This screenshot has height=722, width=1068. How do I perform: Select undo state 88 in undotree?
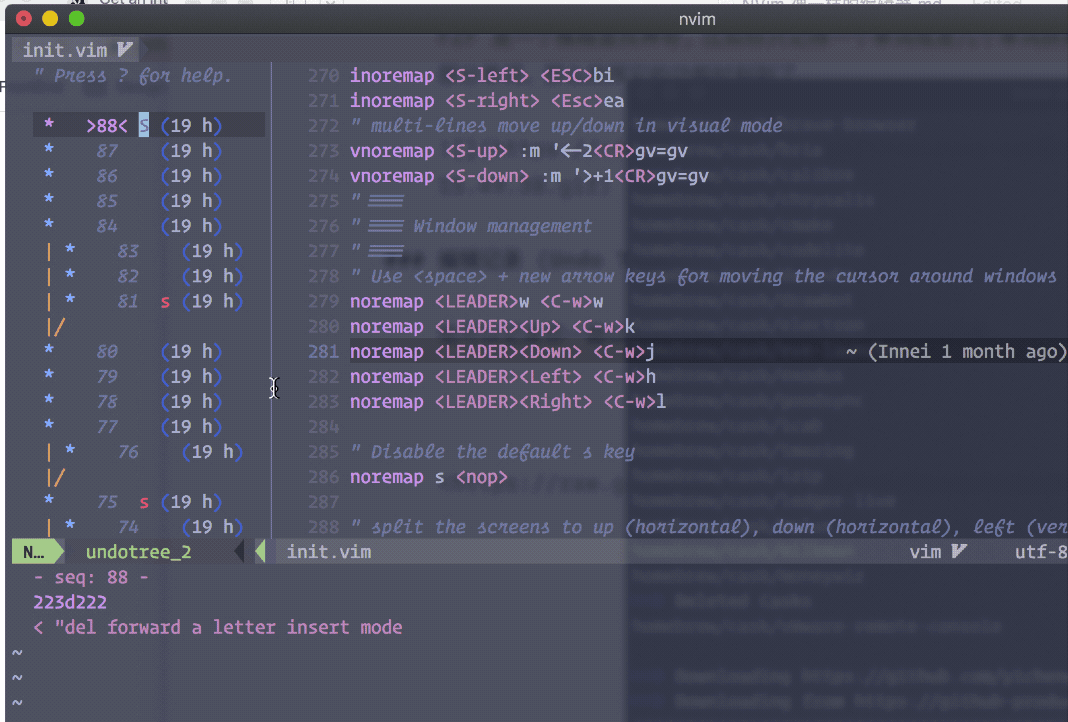tap(148, 125)
